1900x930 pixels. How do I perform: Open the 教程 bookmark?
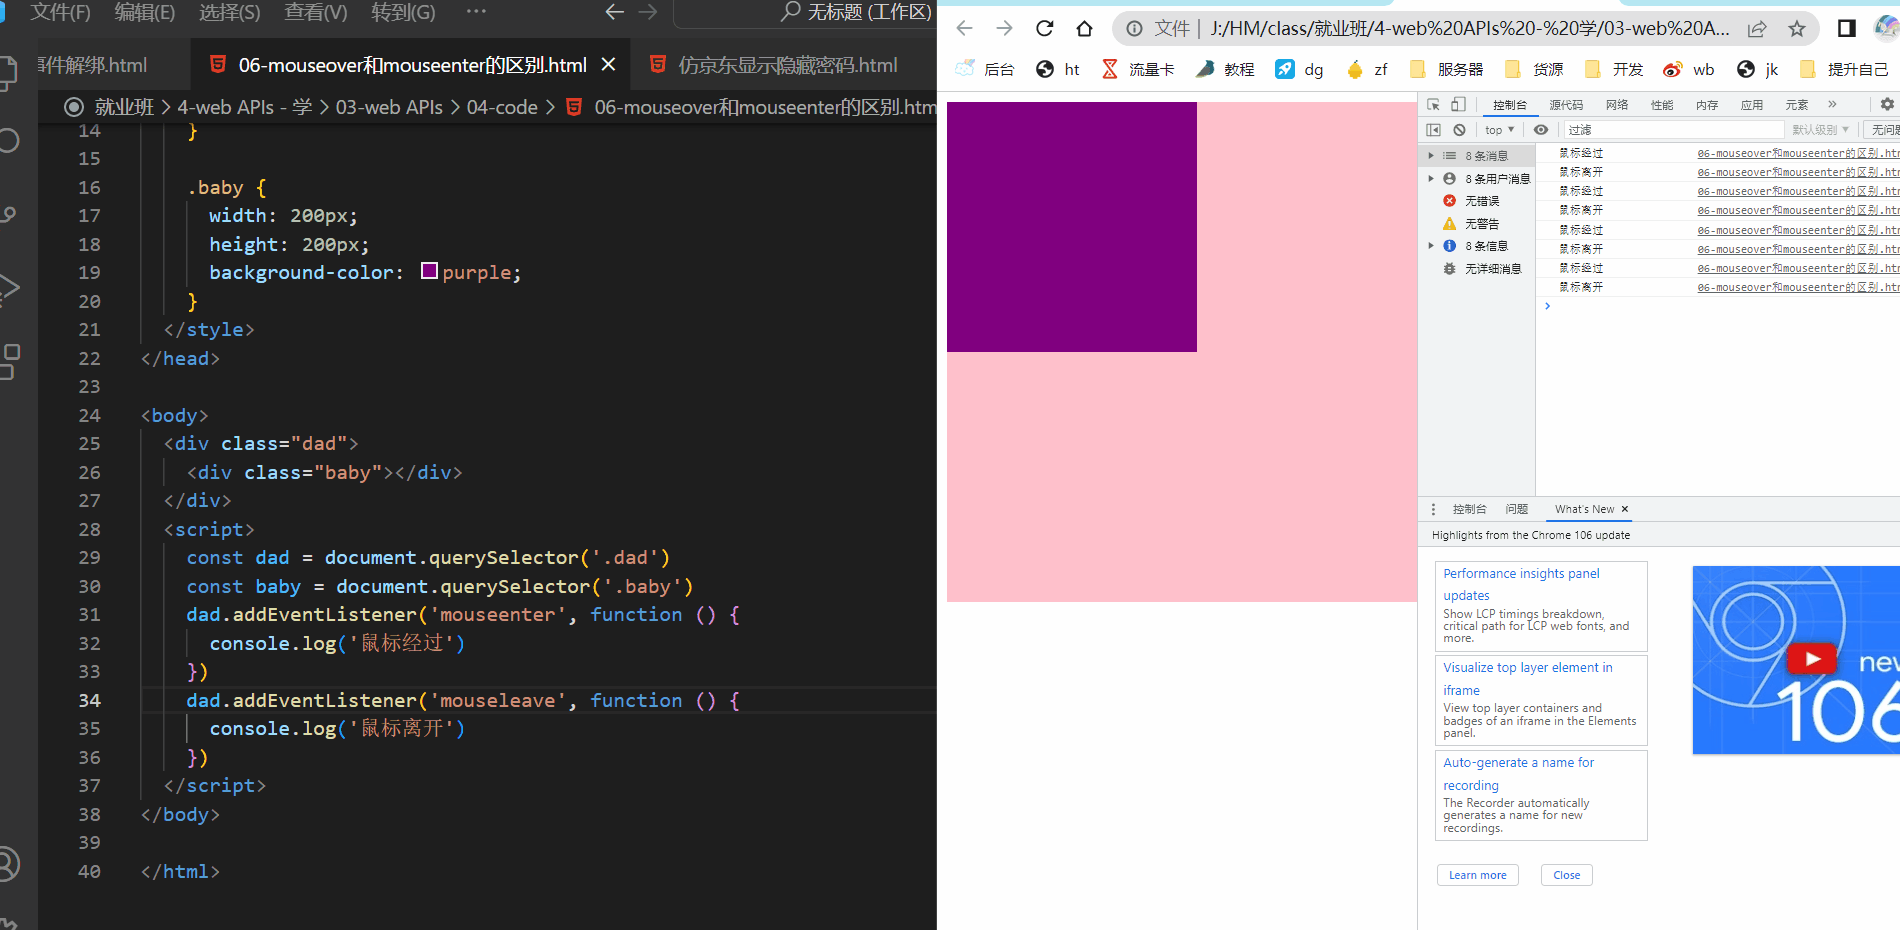point(1225,69)
